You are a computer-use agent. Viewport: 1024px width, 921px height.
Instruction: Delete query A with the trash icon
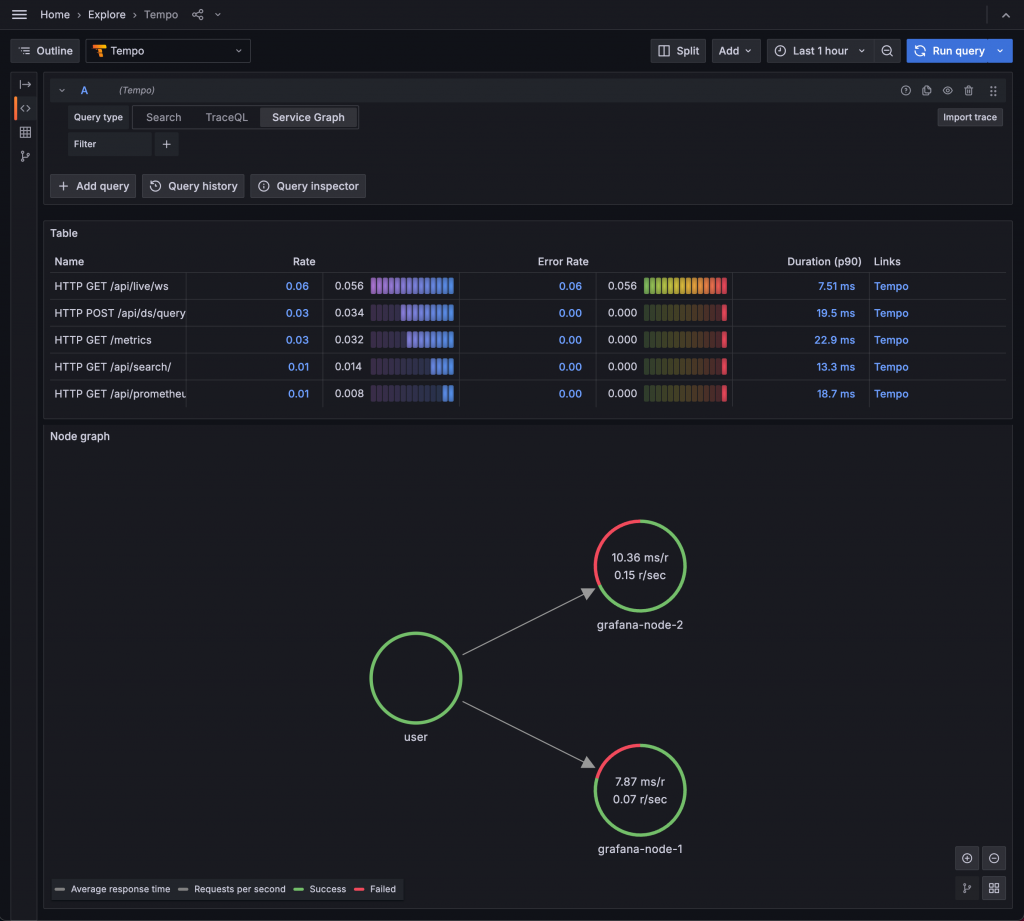coord(969,91)
